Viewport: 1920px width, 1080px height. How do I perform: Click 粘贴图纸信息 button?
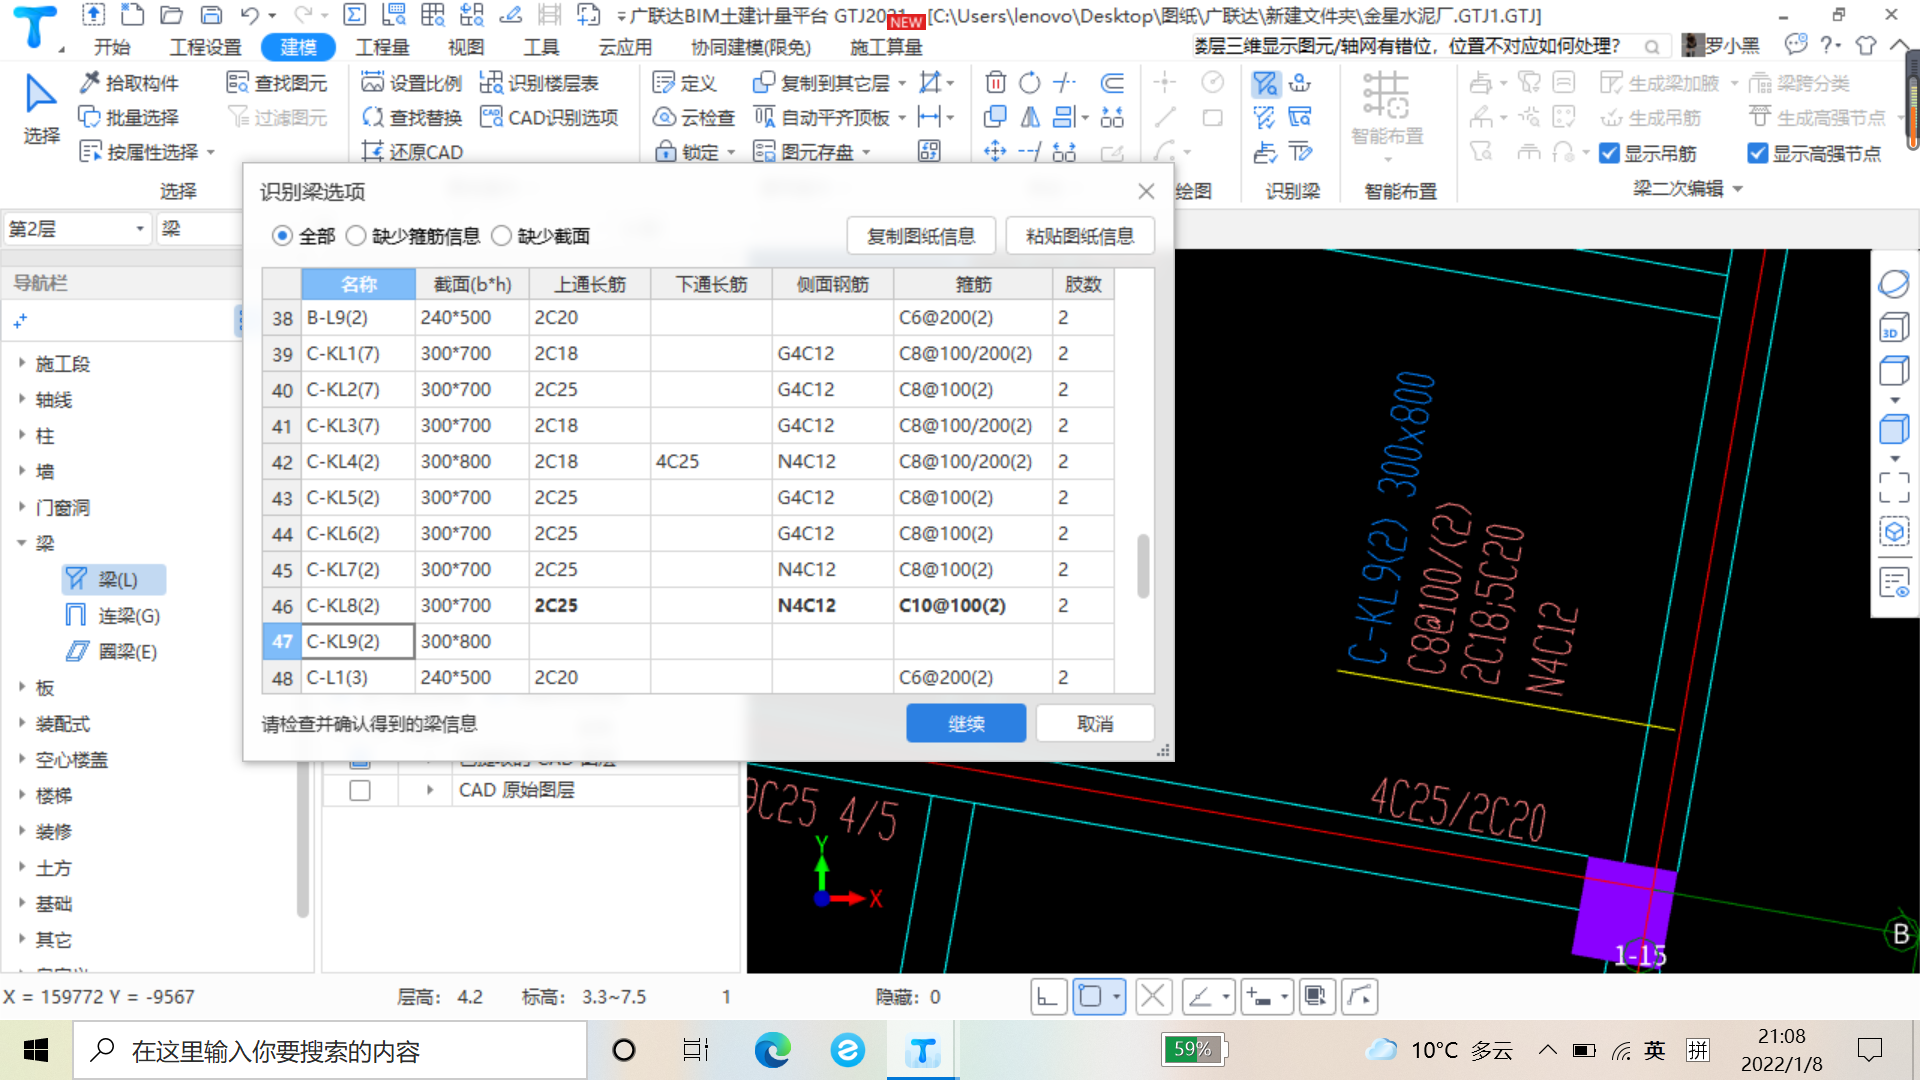tap(1080, 236)
